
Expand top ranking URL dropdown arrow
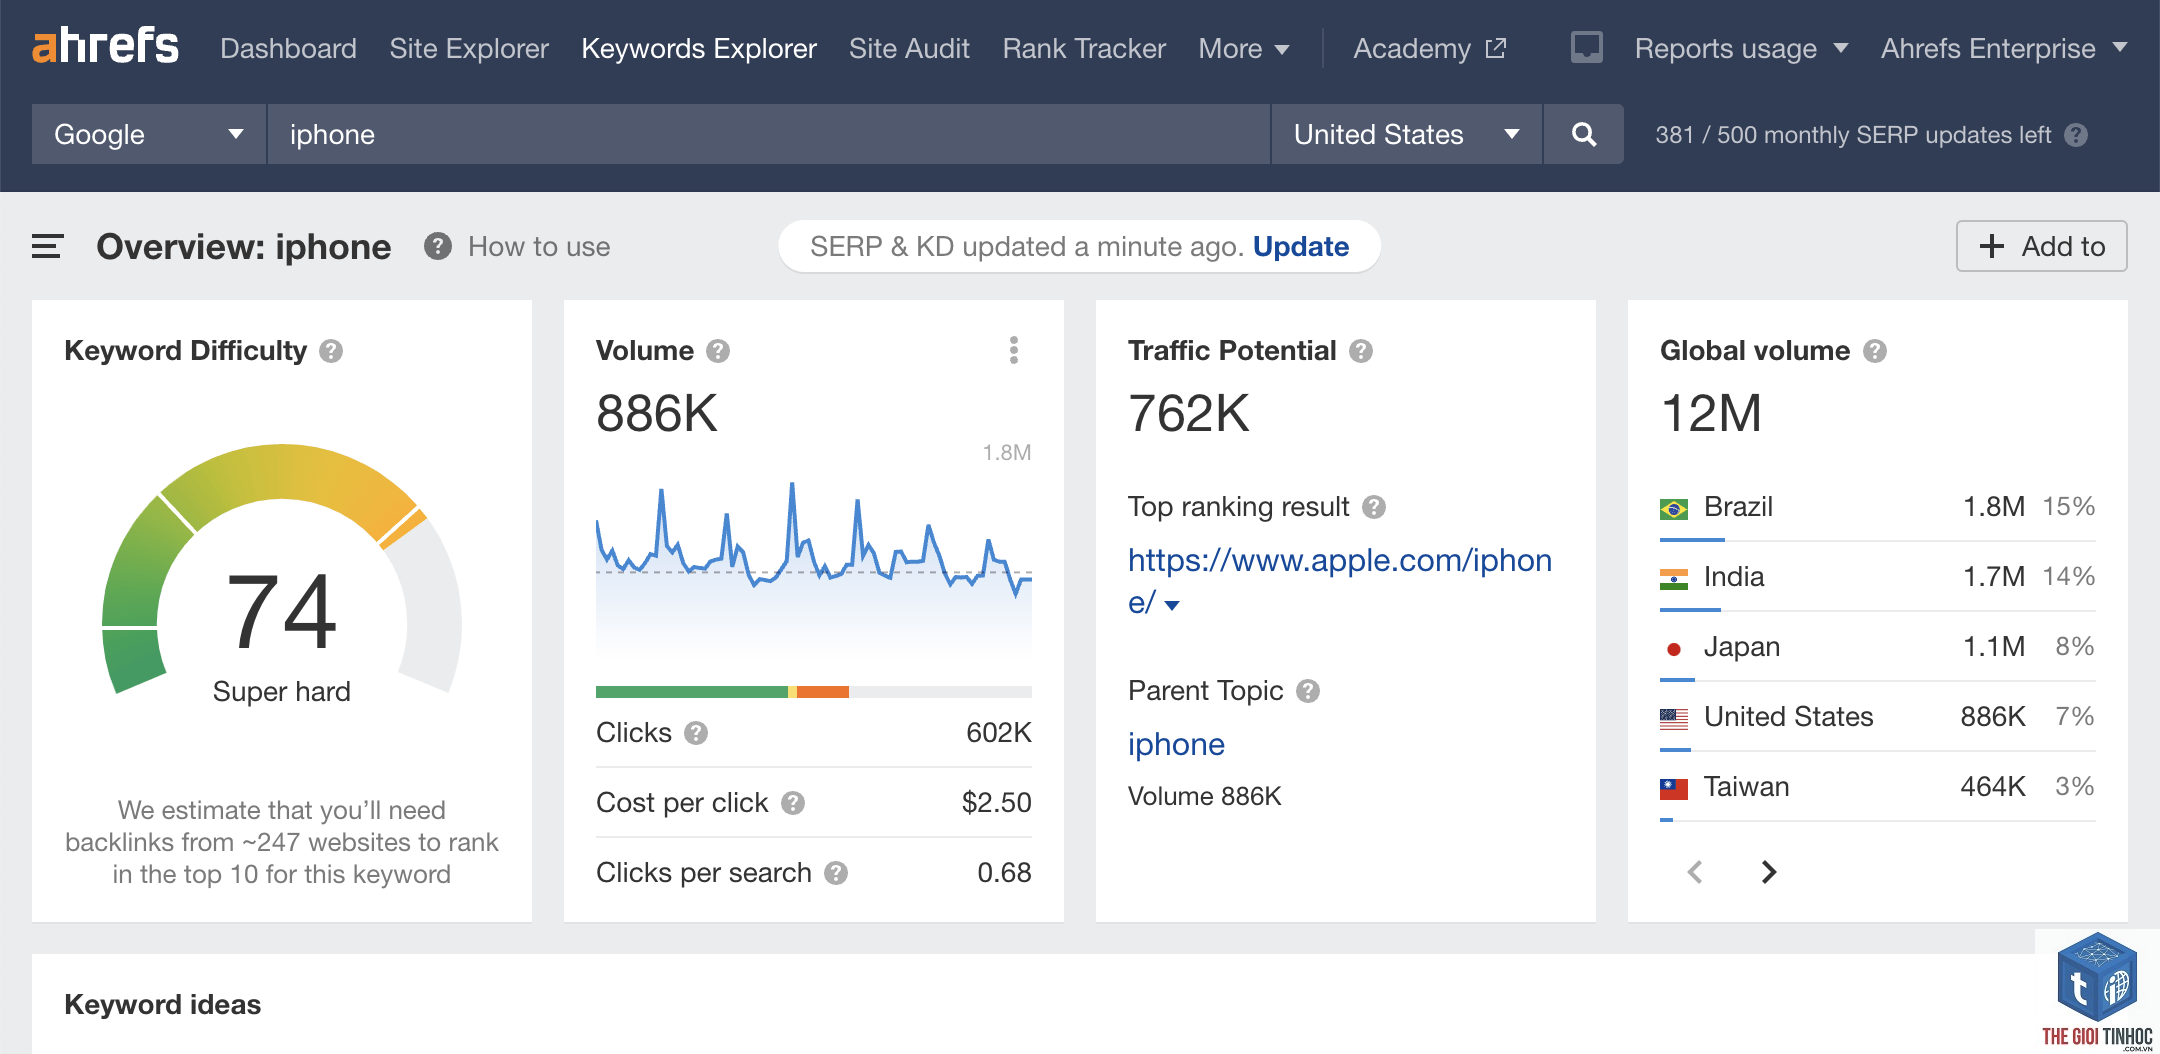[1172, 605]
